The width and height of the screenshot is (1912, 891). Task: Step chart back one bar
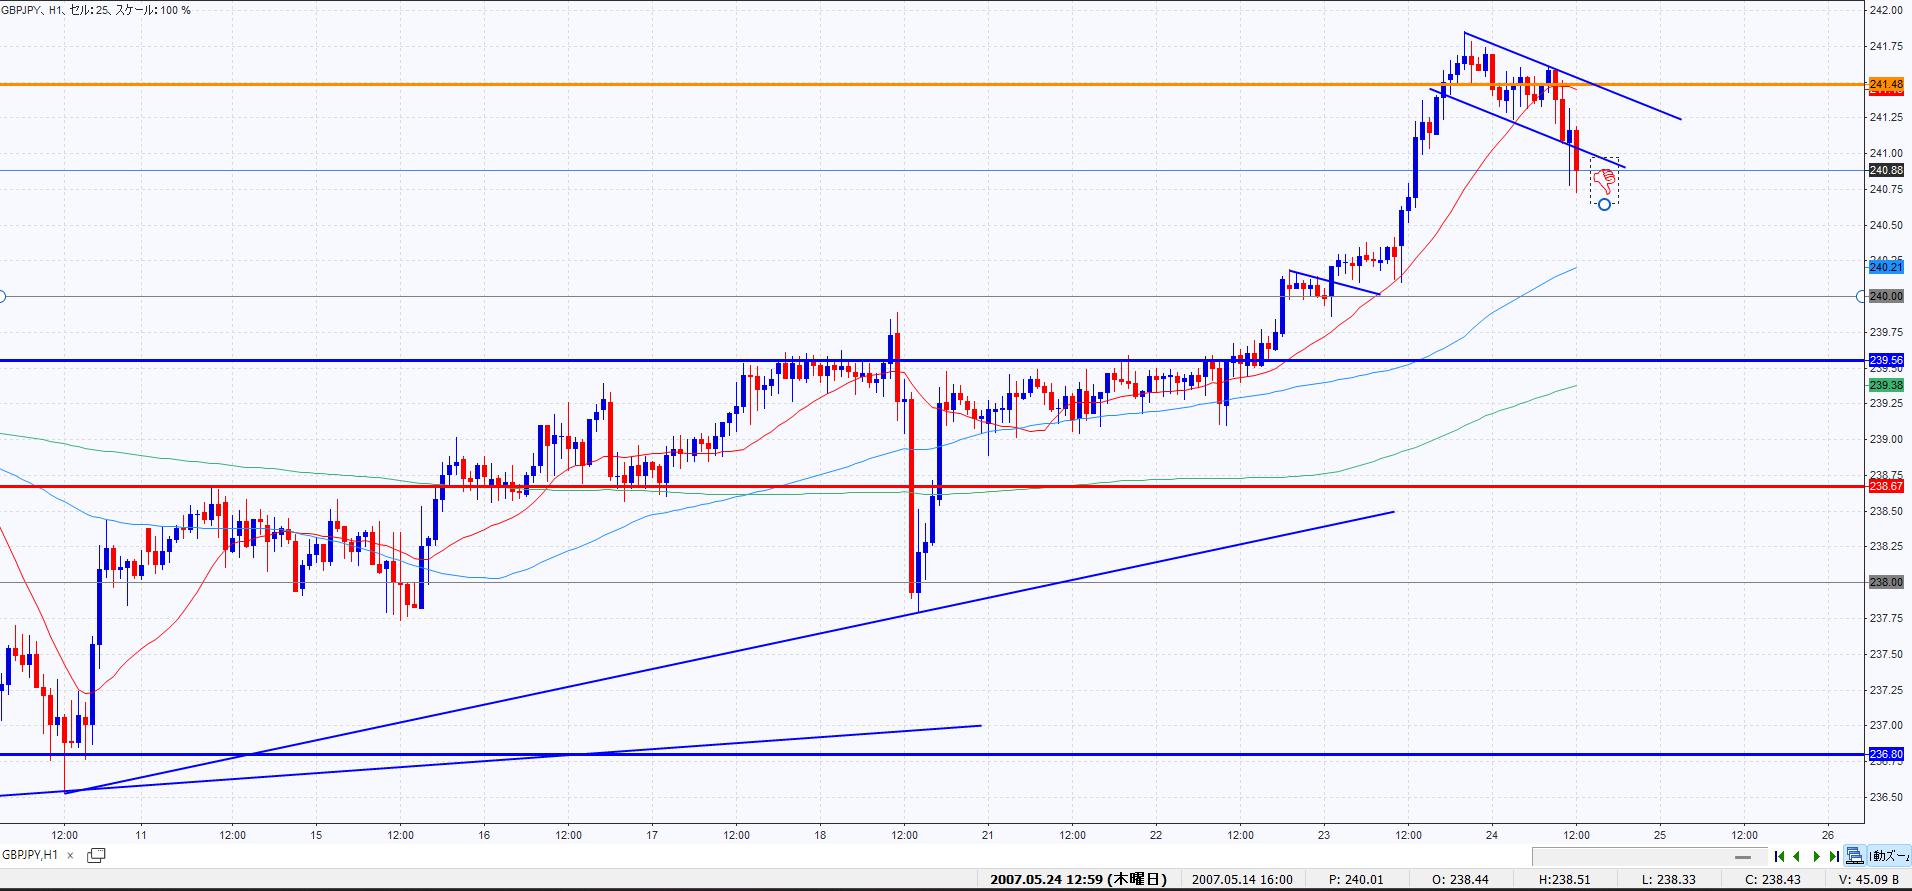point(1797,856)
